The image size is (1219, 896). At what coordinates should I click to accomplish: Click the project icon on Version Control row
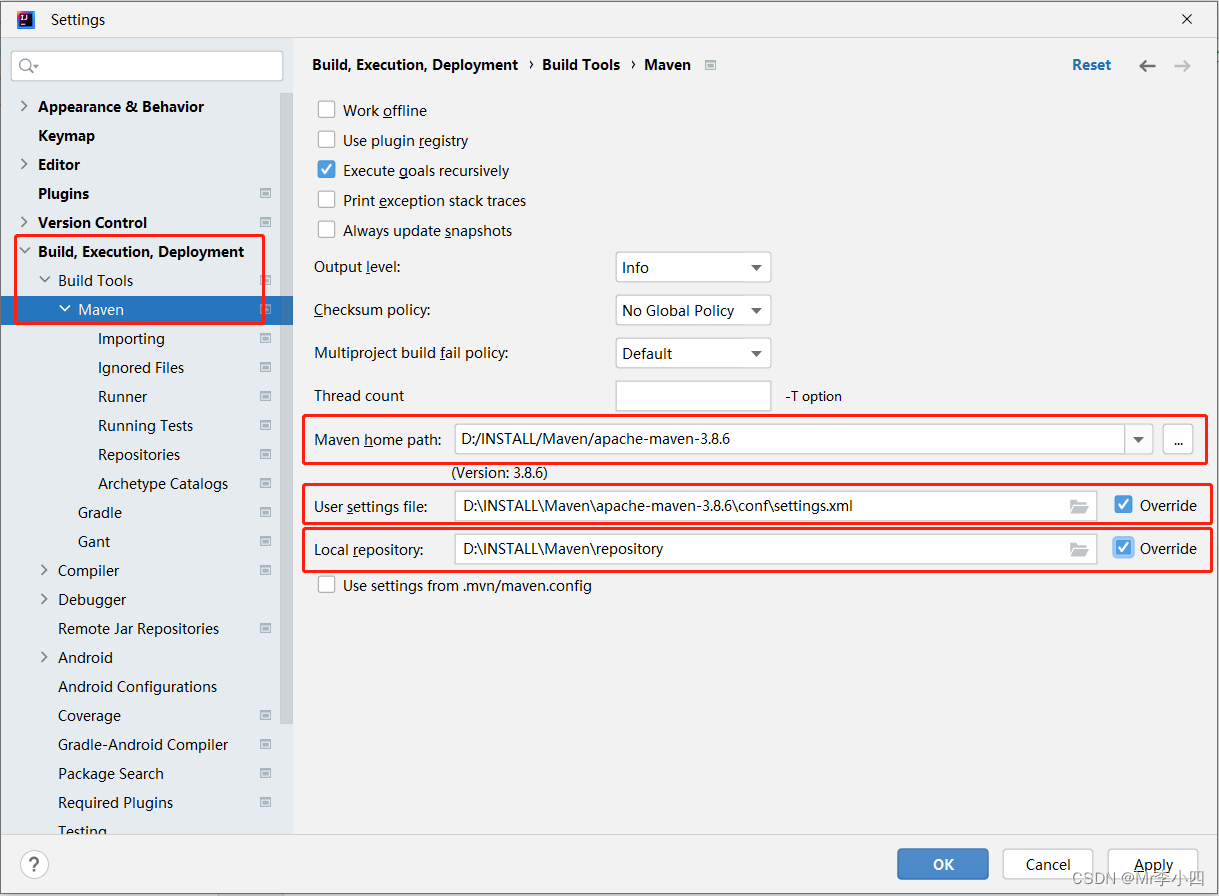coord(265,222)
